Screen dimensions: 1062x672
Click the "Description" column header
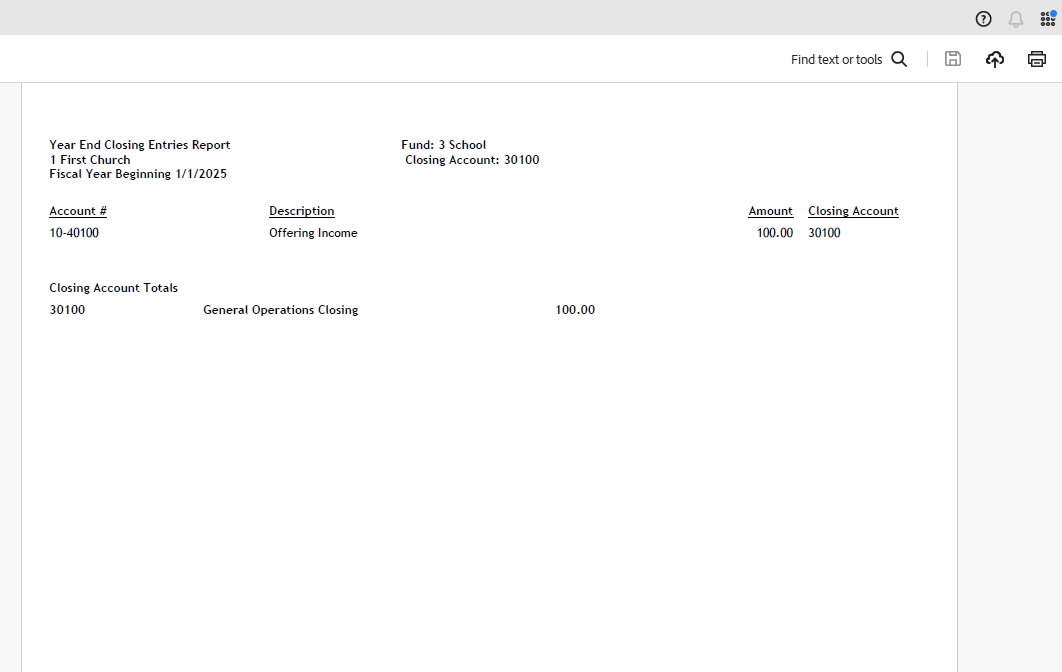[301, 211]
